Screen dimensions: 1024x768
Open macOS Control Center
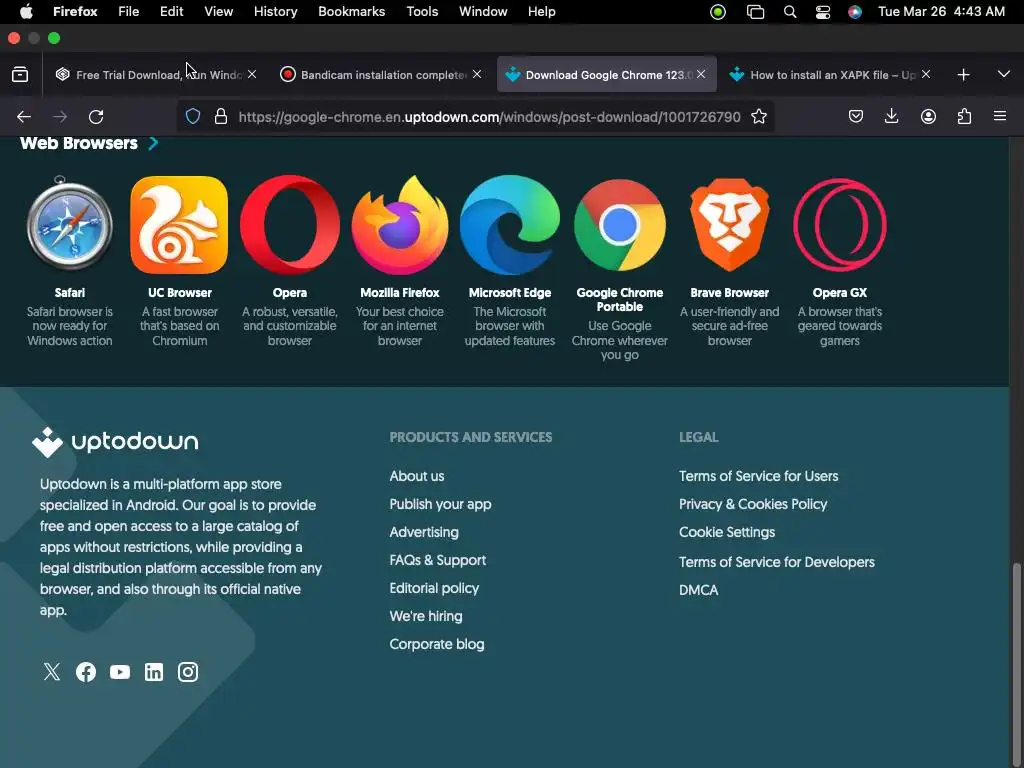click(823, 12)
